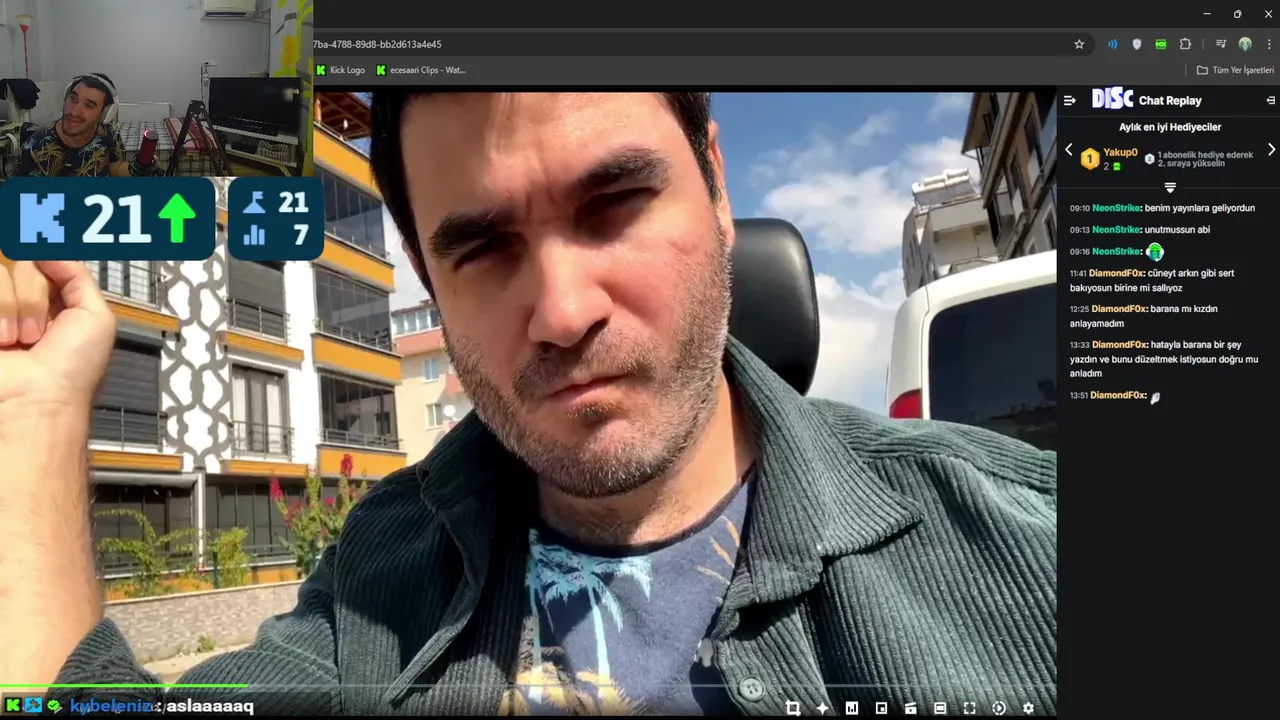This screenshot has height=720, width=1280.
Task: Open the media control playlist icon
Action: [1221, 44]
